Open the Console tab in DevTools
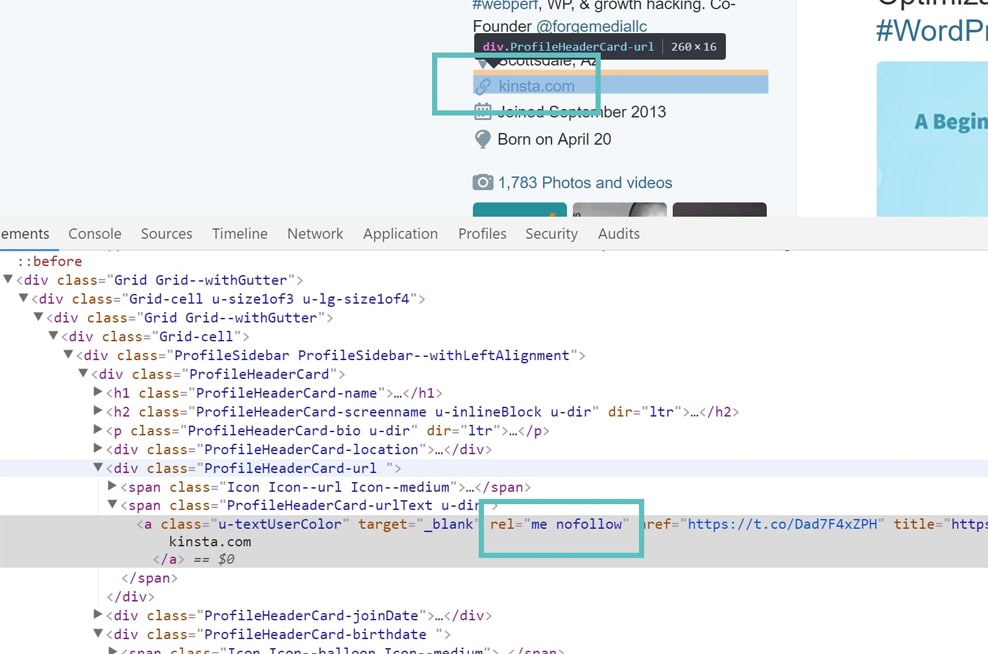This screenshot has width=988, height=654. click(x=95, y=234)
